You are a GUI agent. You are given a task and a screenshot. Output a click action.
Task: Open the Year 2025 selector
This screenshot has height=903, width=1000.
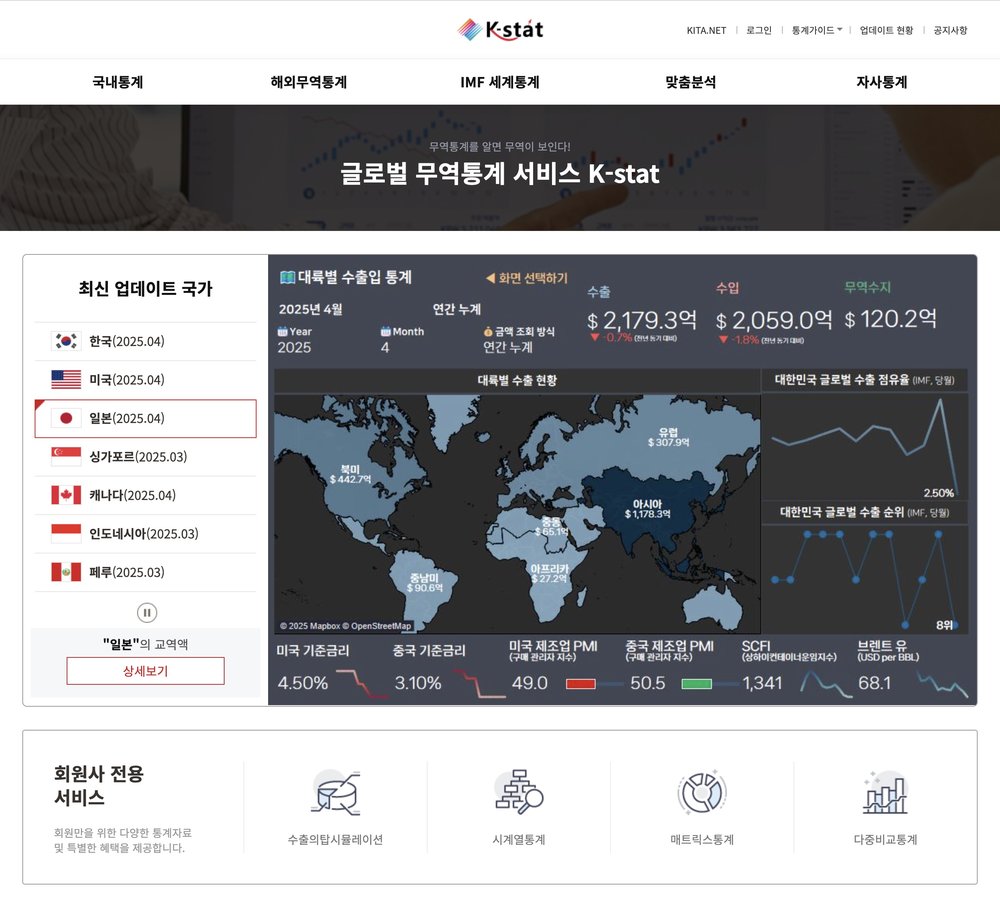point(294,348)
